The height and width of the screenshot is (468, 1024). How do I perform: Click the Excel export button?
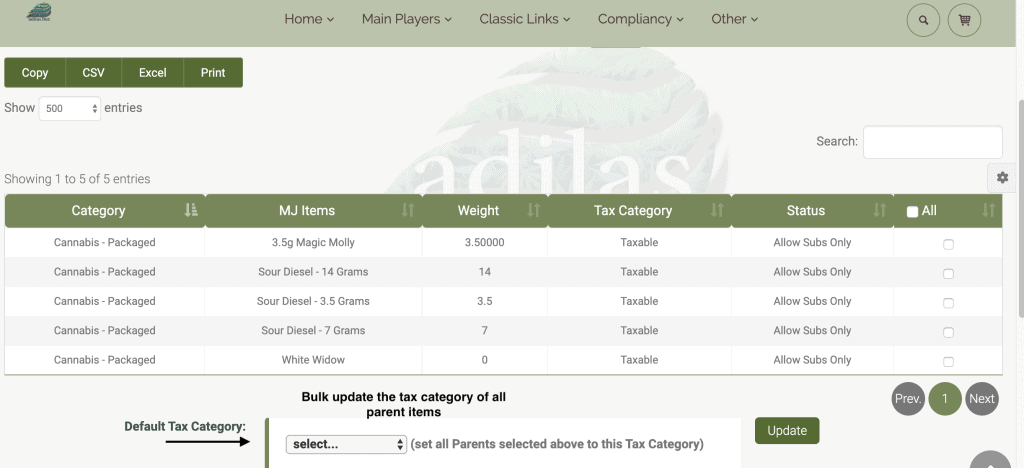pos(152,72)
